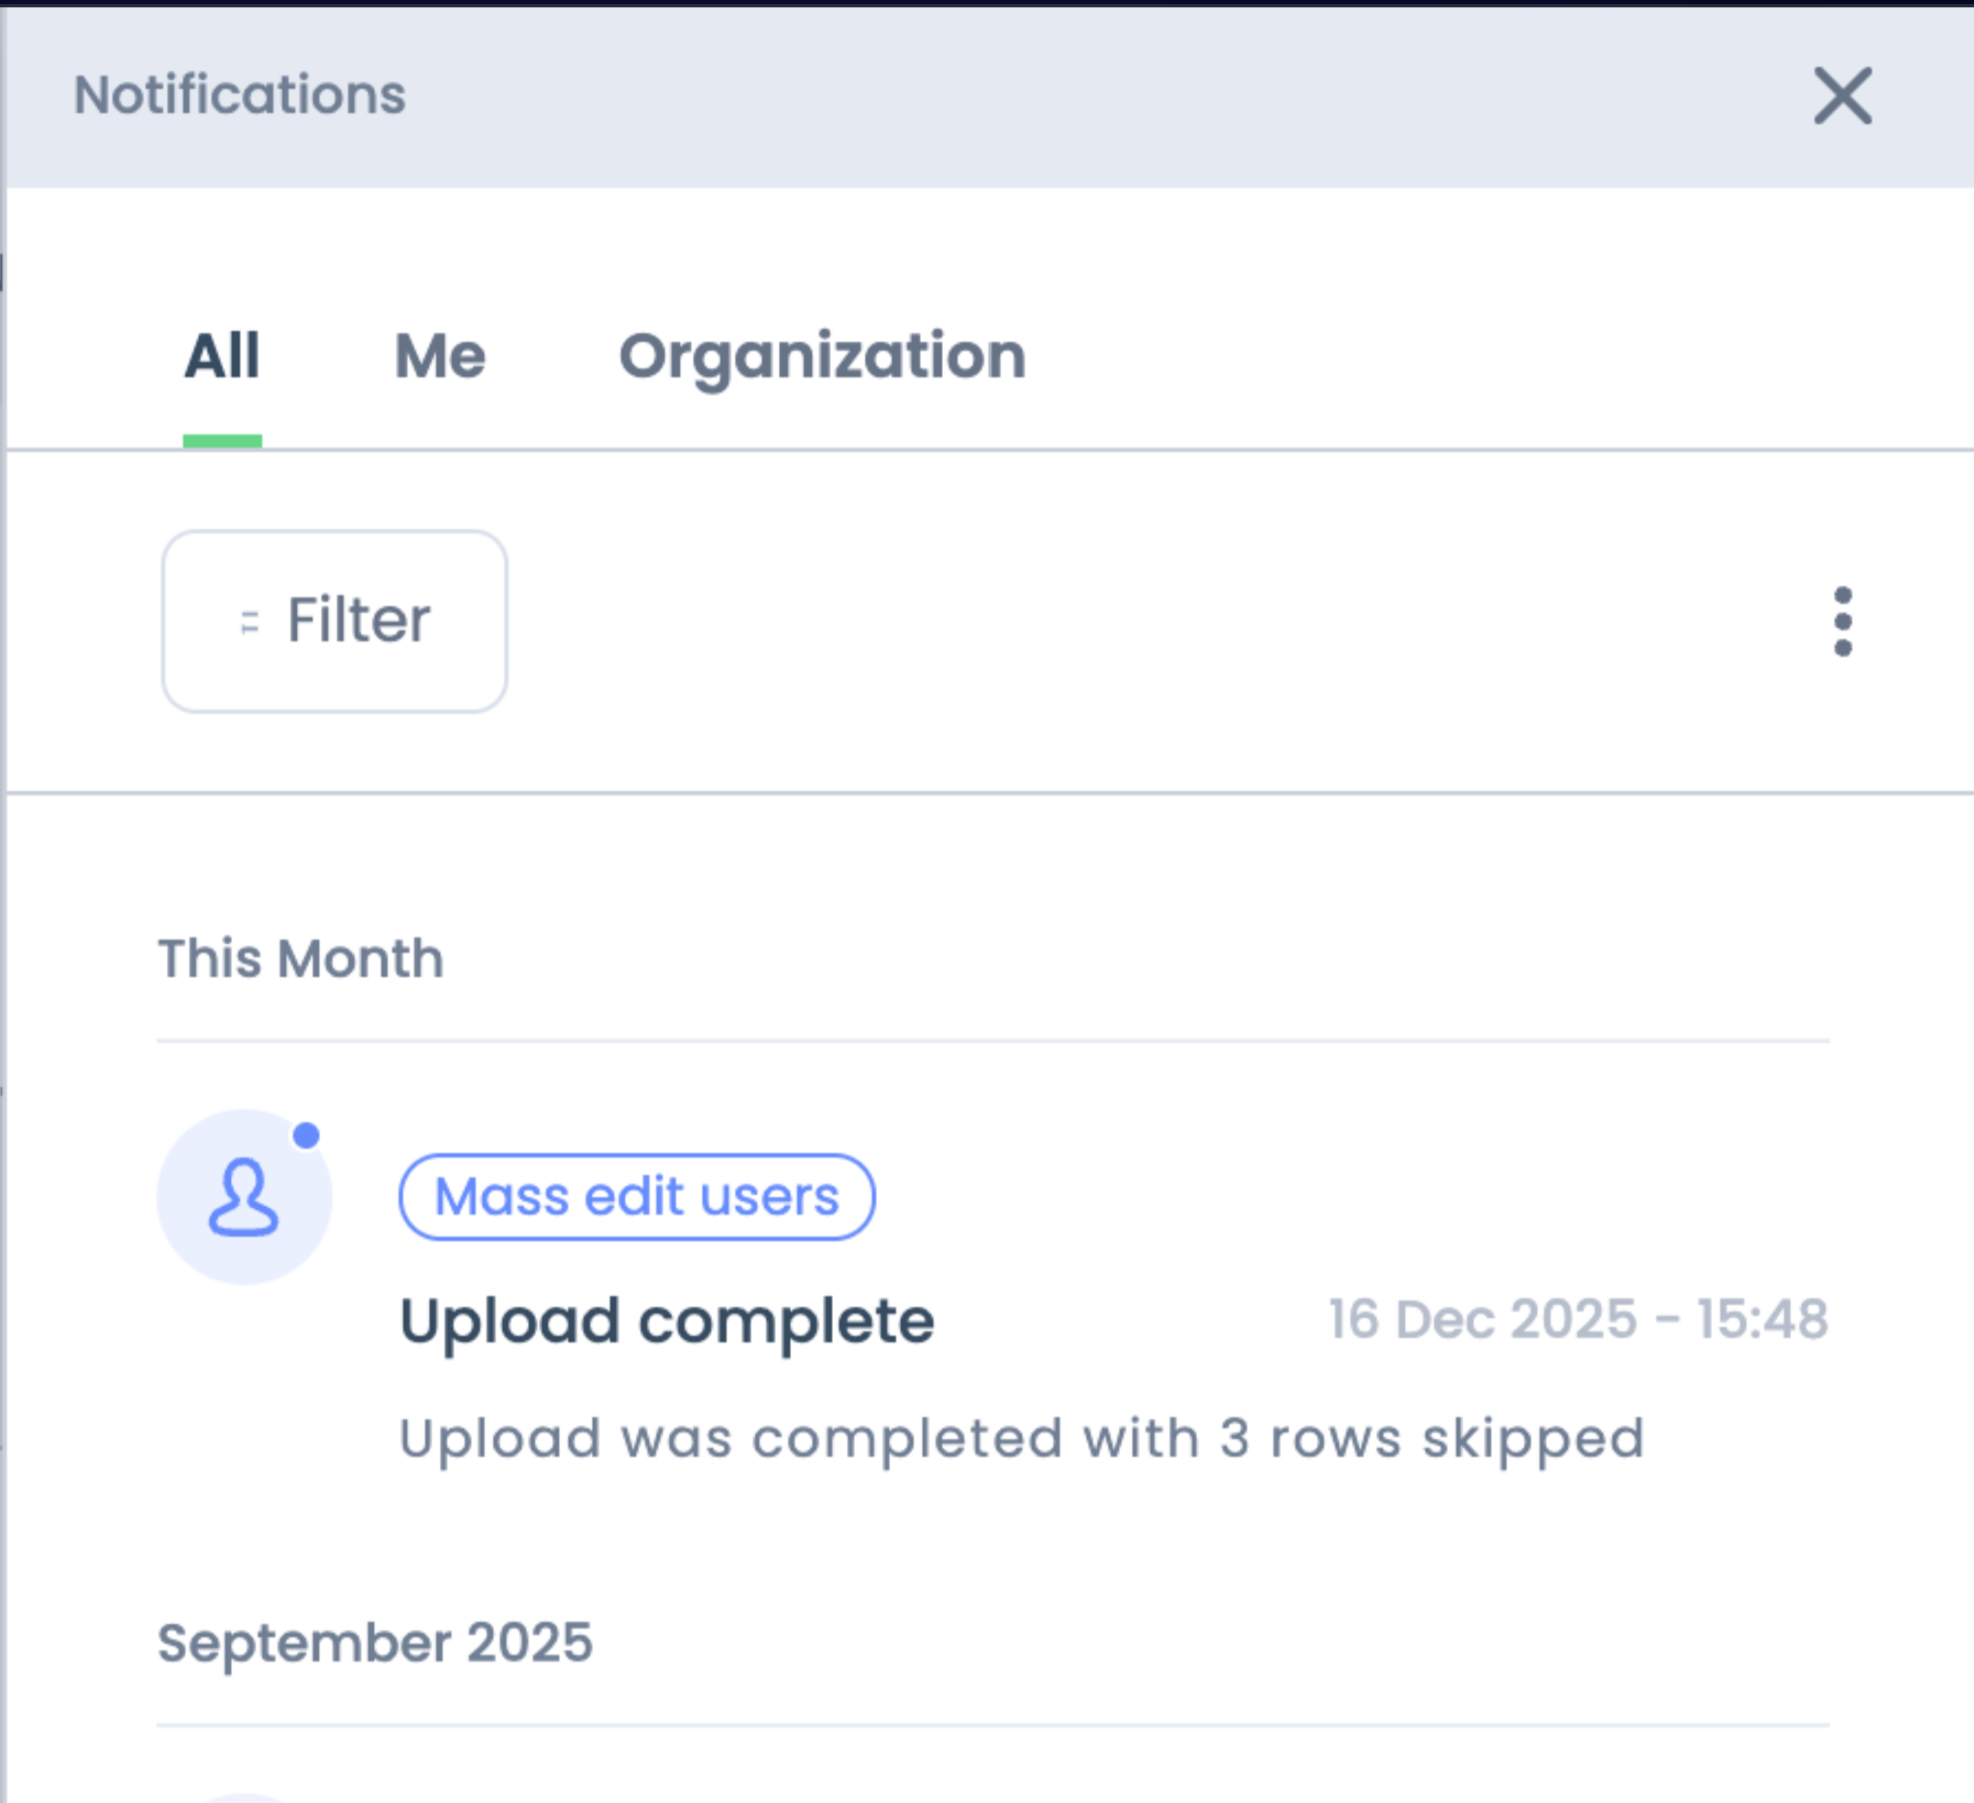Collapse the This Month section header

pyautogui.click(x=300, y=958)
